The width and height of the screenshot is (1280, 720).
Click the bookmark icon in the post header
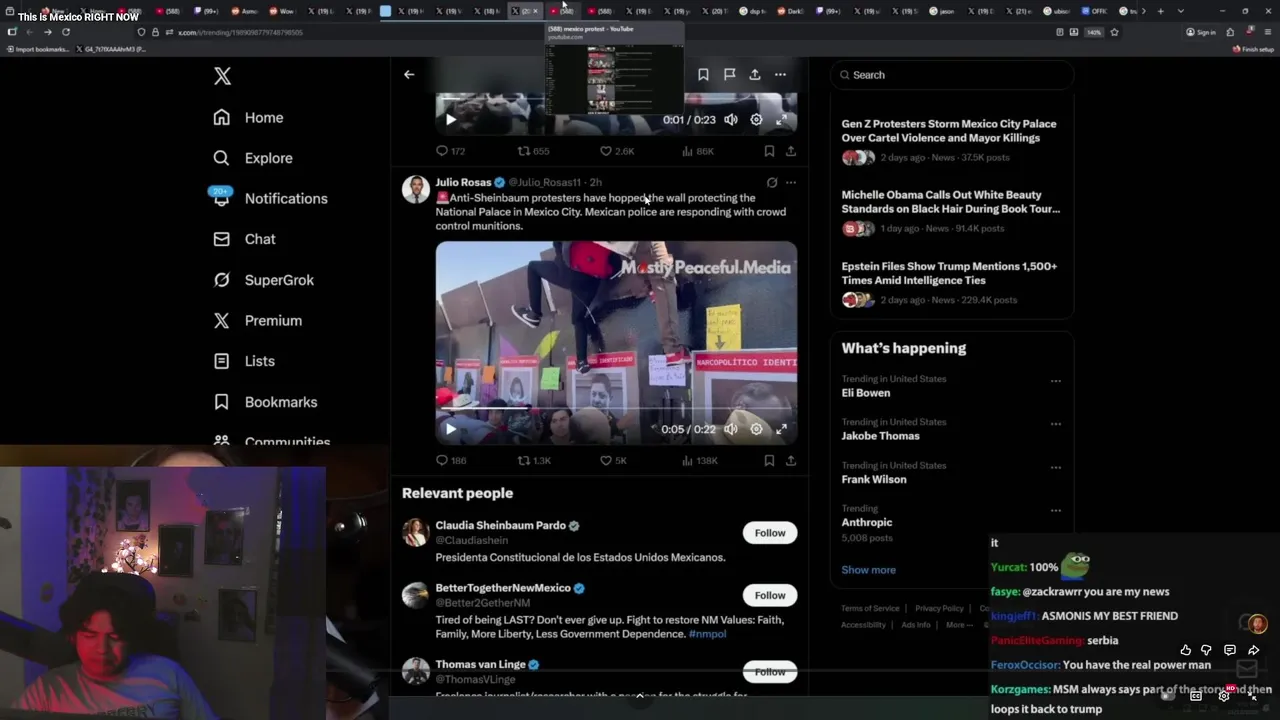[703, 74]
